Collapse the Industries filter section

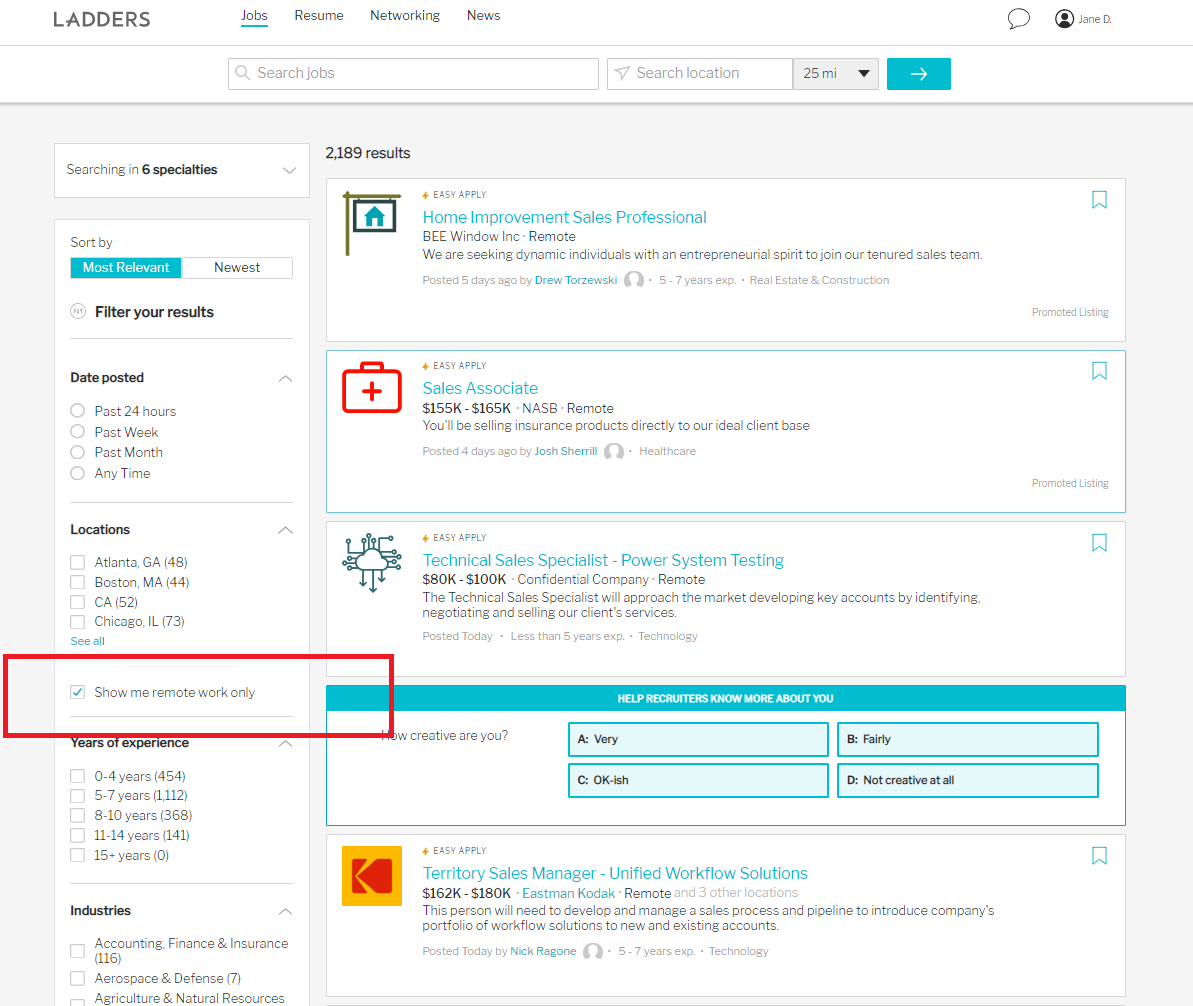pos(285,911)
